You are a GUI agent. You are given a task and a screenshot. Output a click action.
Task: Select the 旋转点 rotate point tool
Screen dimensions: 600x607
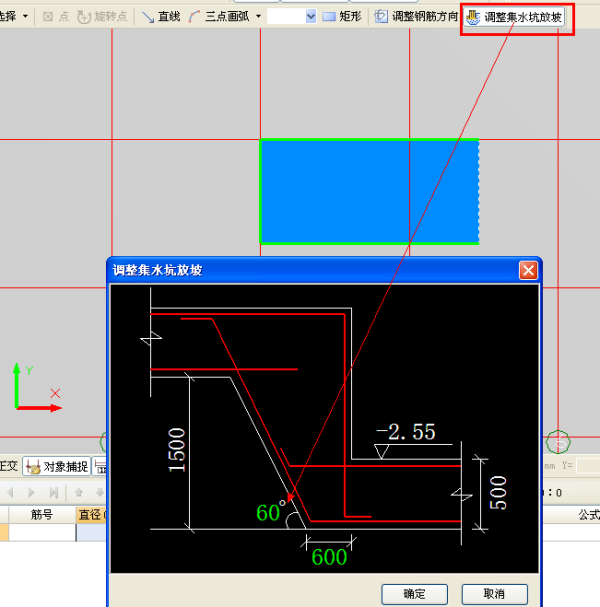(102, 17)
